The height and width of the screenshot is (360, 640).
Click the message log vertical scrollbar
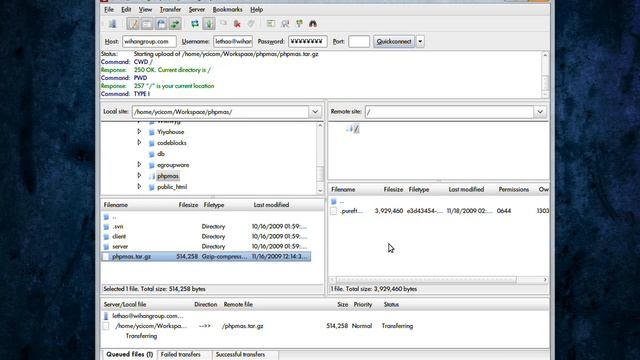545,75
